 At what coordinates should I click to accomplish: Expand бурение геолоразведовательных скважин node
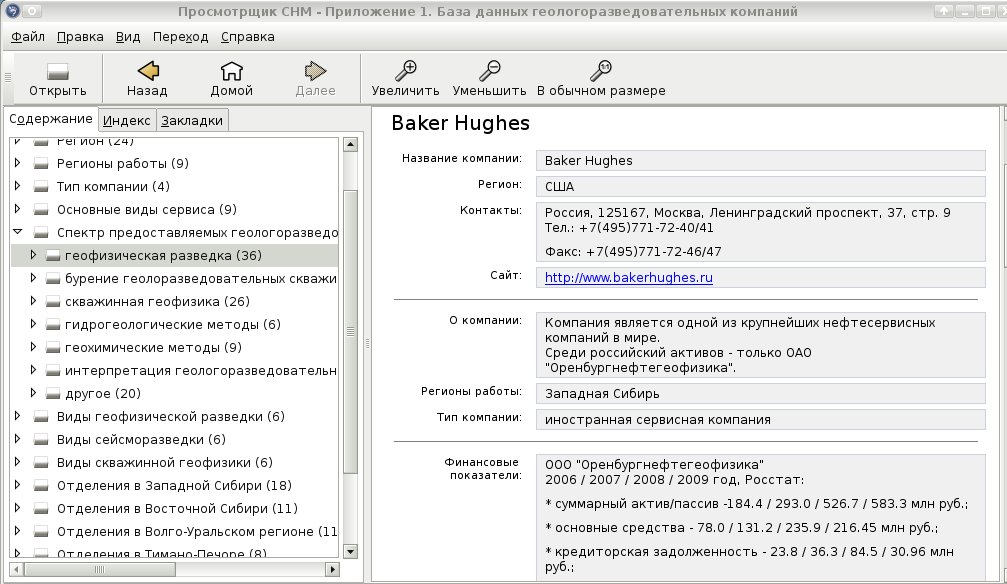tap(33, 278)
